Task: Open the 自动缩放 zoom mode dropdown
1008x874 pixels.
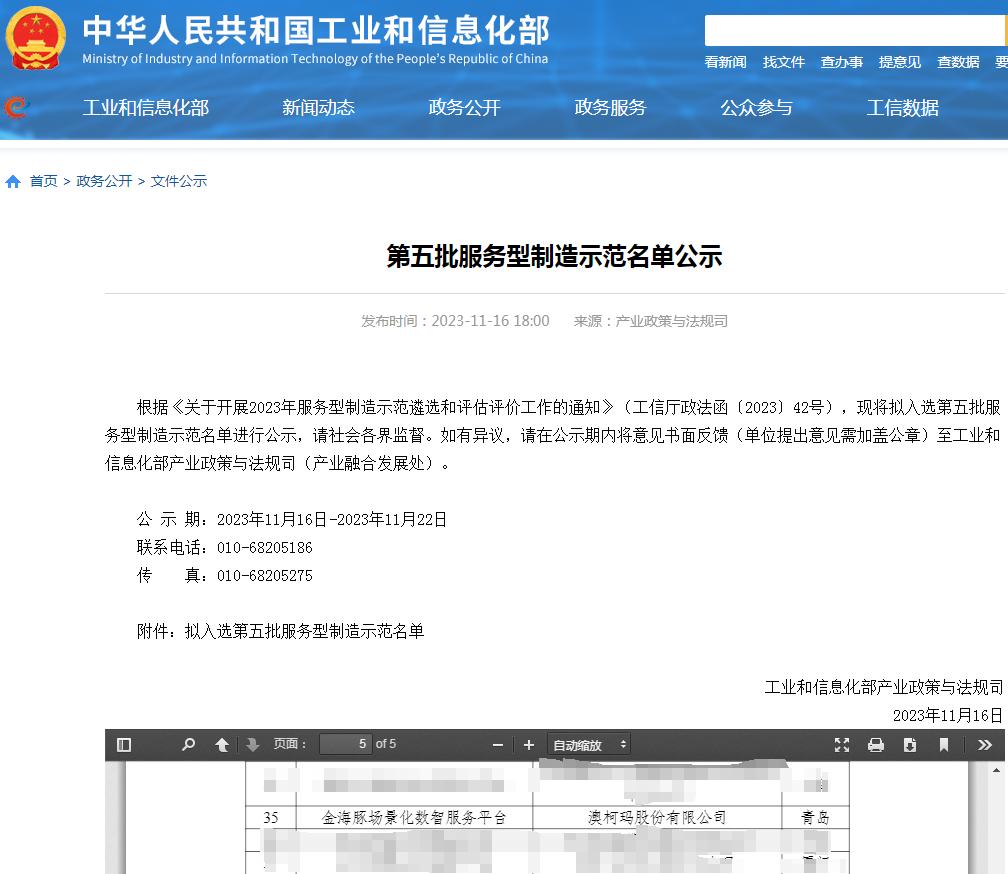Action: pos(588,744)
